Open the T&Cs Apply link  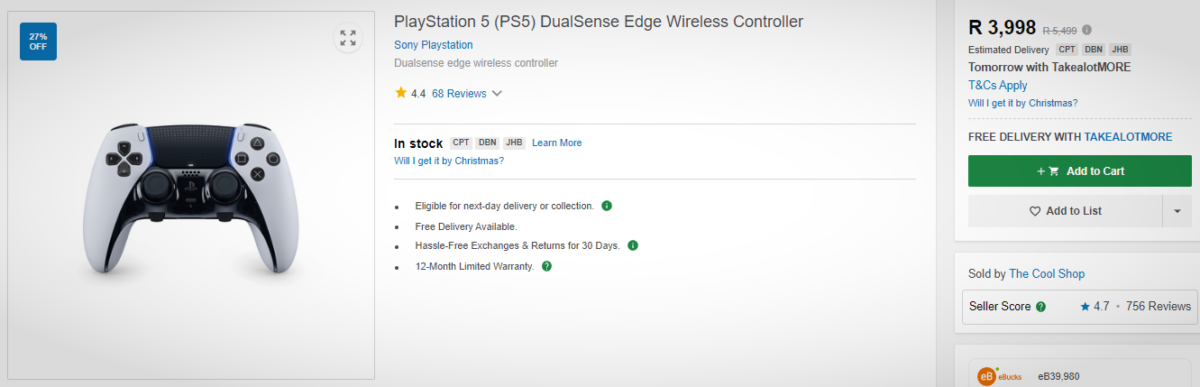point(998,86)
